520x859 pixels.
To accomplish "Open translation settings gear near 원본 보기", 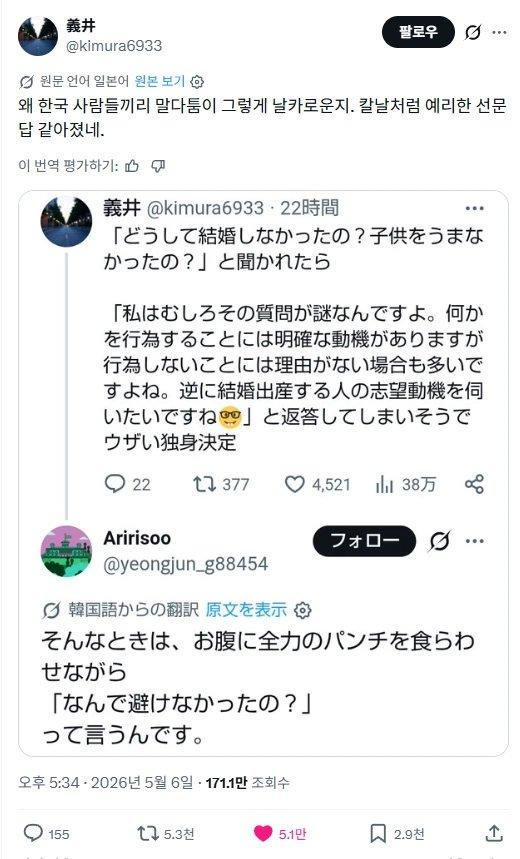I will 197,82.
